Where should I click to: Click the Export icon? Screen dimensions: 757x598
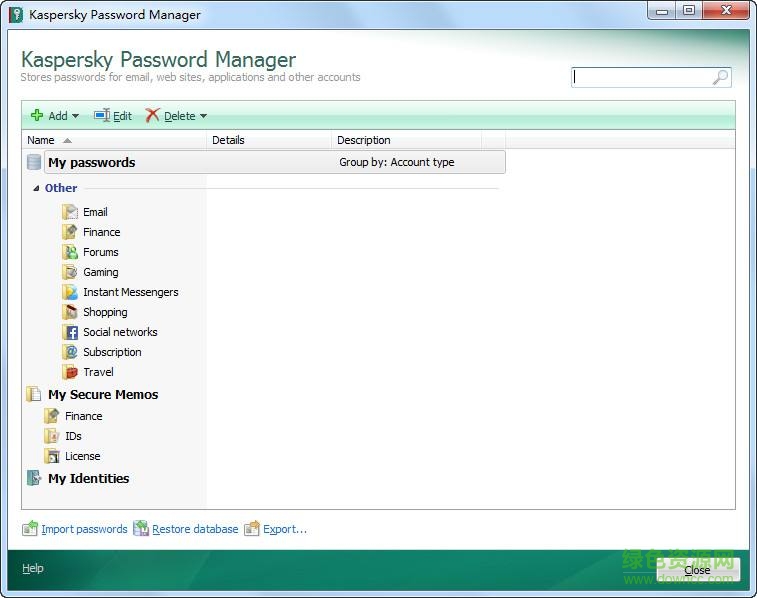252,528
